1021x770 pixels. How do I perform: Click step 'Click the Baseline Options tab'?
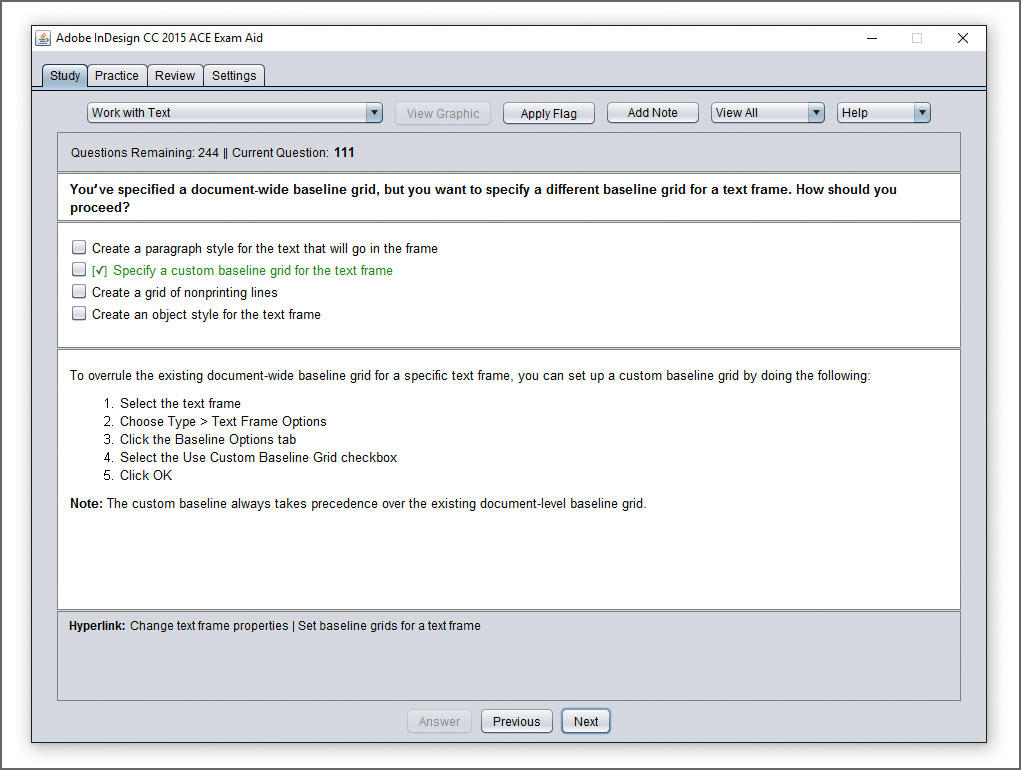[x=208, y=439]
